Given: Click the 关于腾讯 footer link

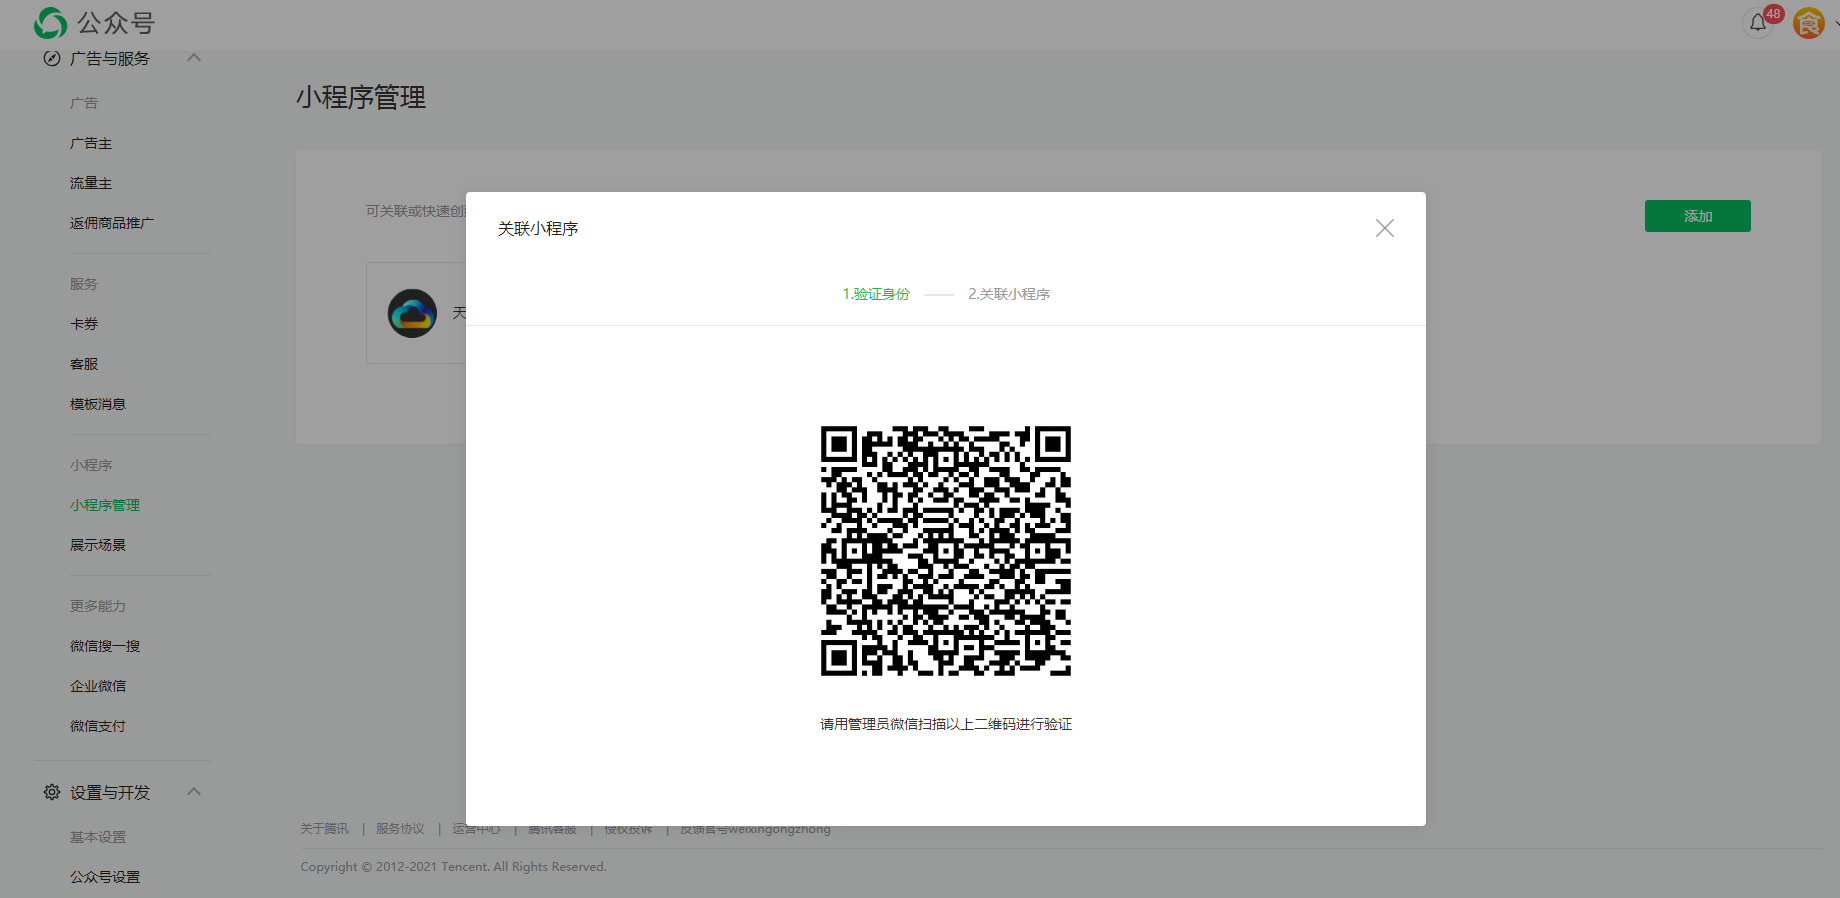Looking at the screenshot, I should point(325,829).
